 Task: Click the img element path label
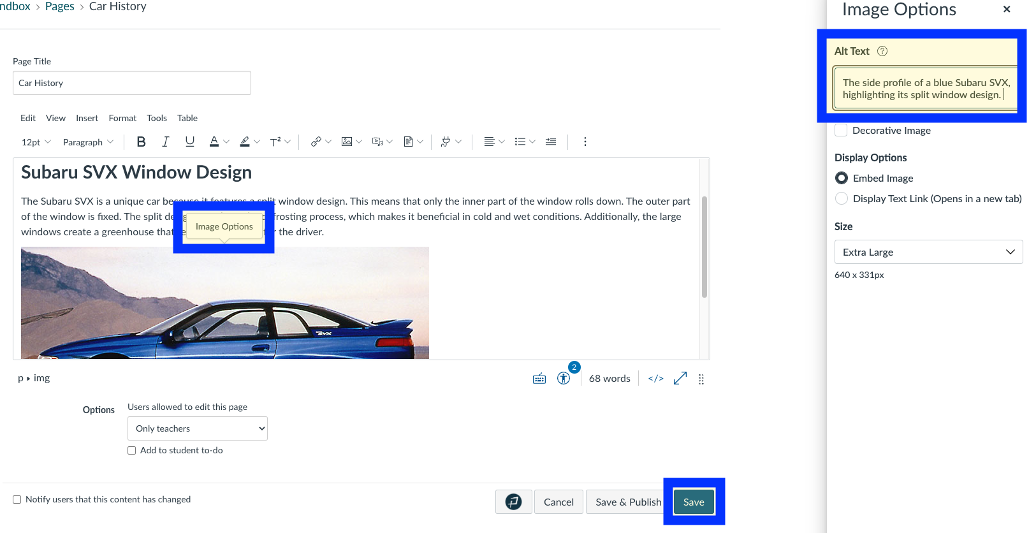41,378
